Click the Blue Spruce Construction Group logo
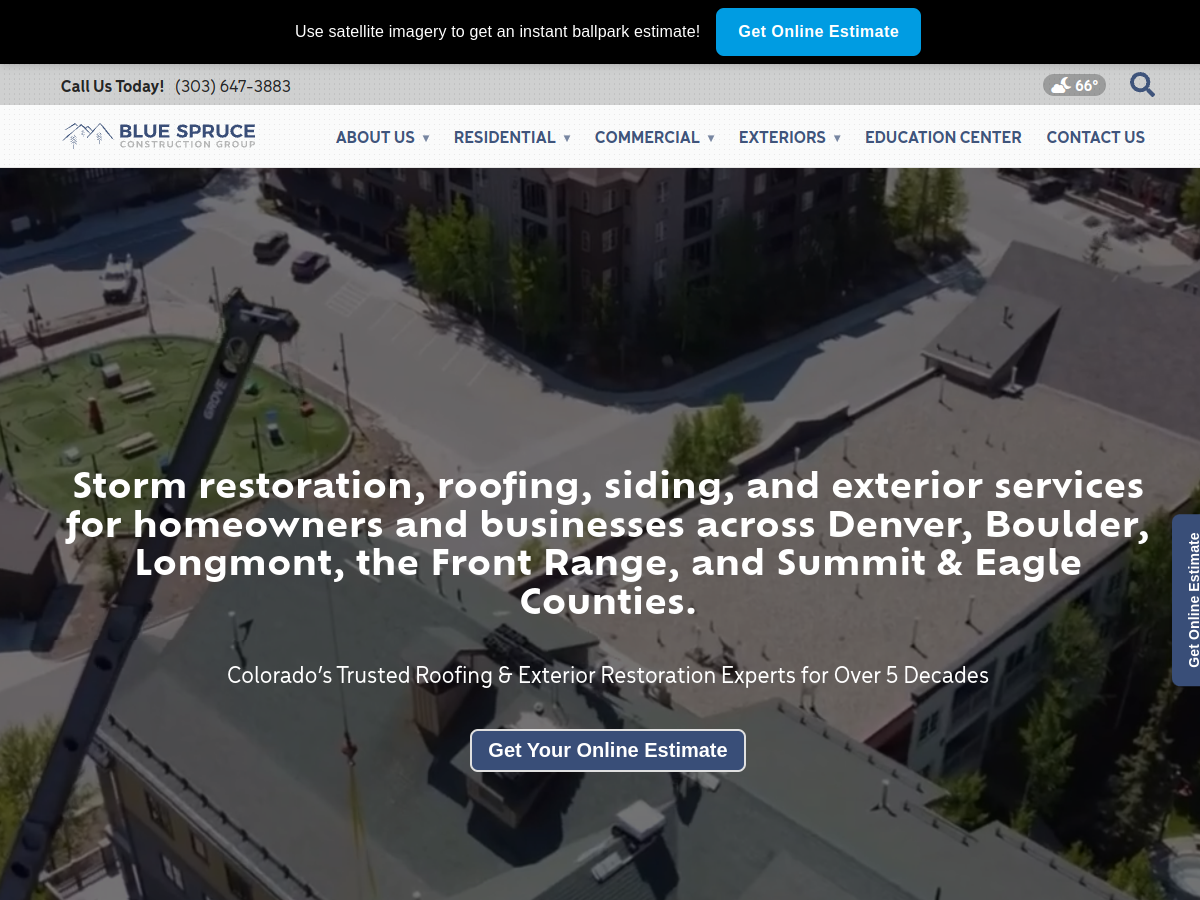The width and height of the screenshot is (1200, 900). pyautogui.click(x=159, y=136)
